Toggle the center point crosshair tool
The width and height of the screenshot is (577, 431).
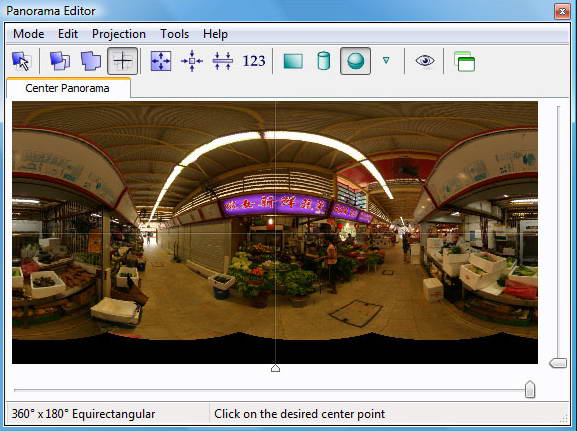(123, 61)
